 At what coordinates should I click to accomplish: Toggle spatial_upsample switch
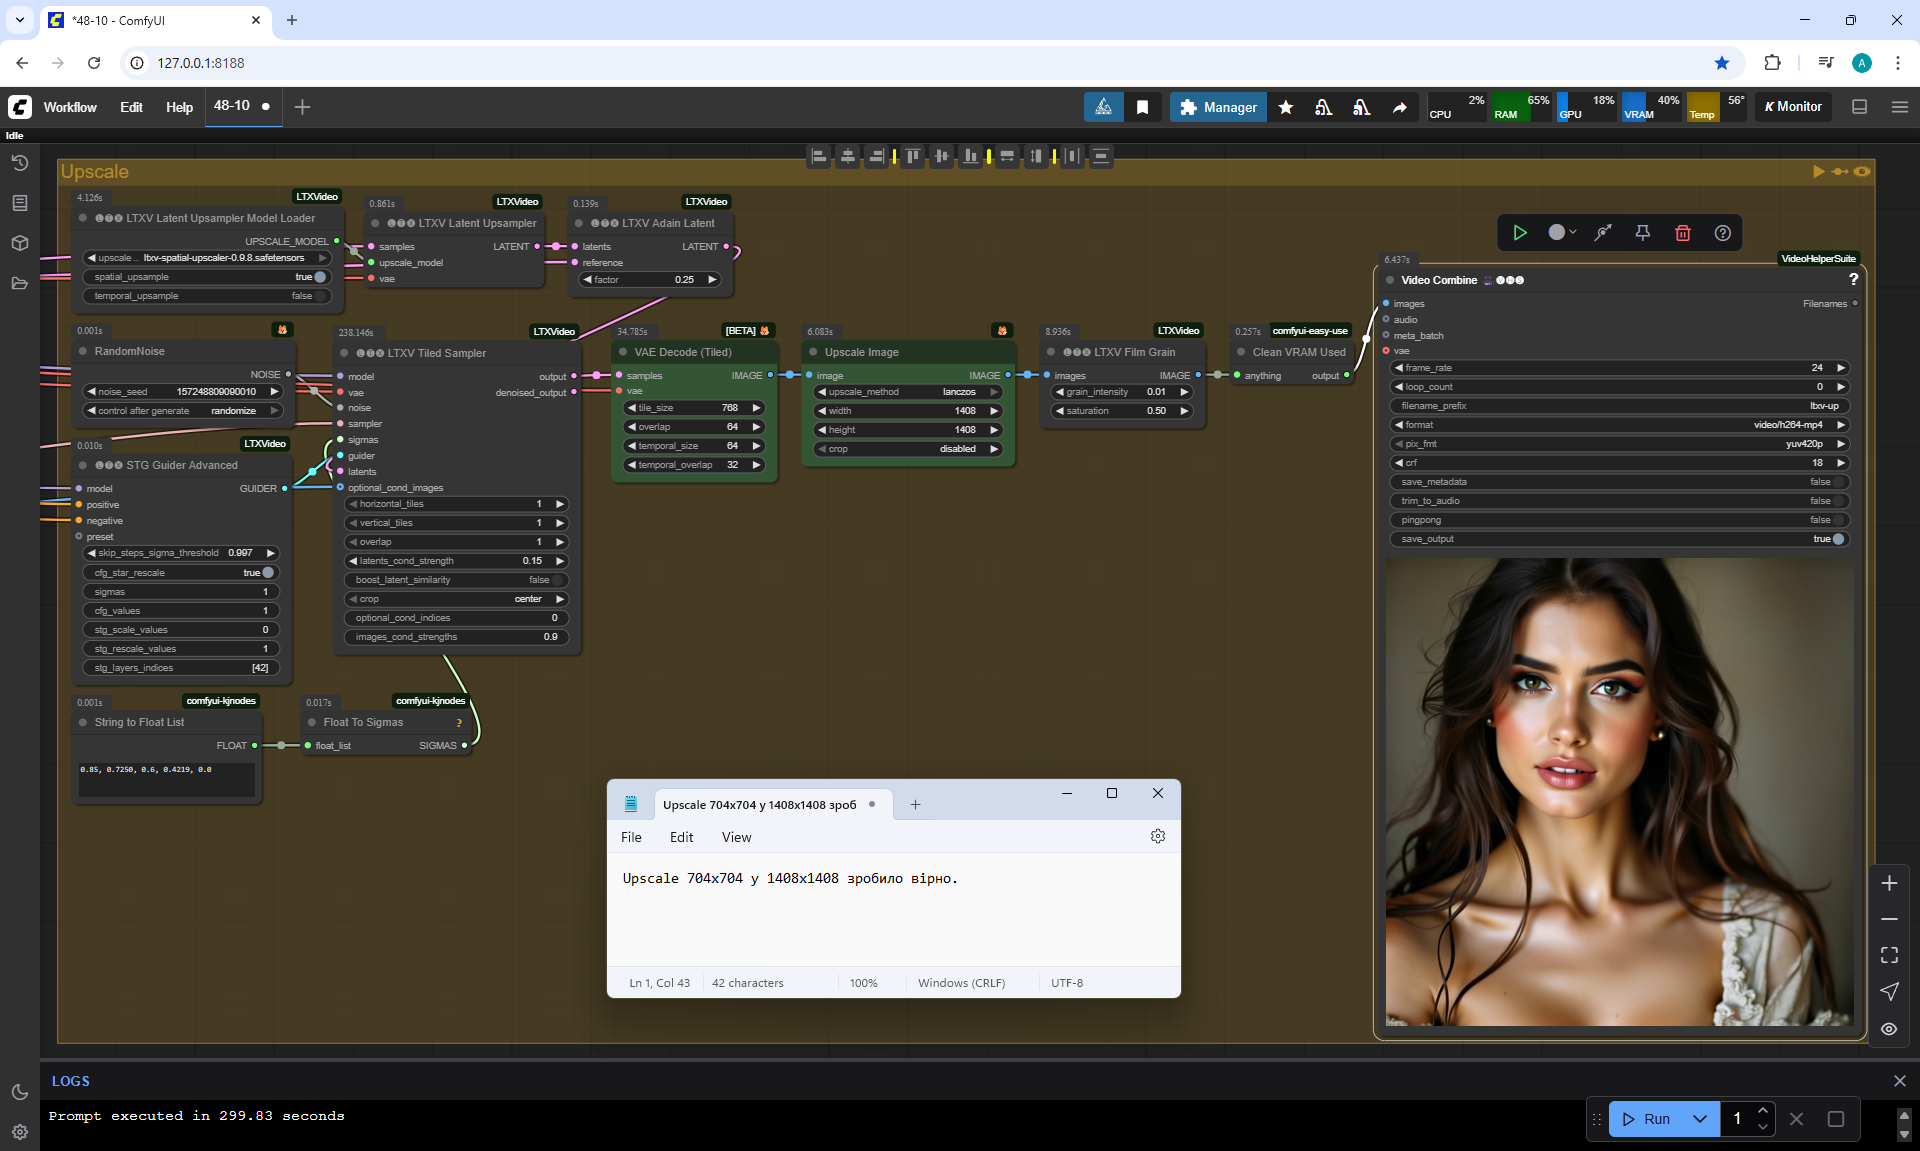coord(319,277)
